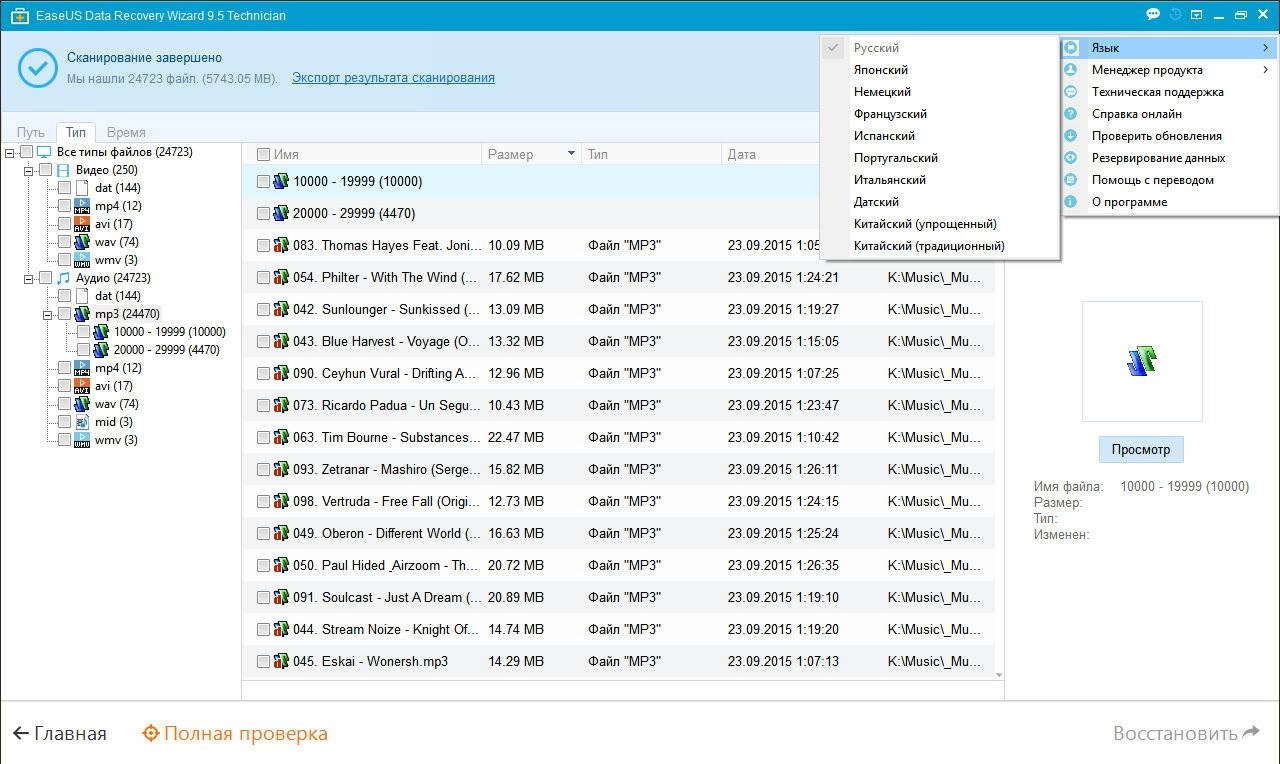Click the WMV icon under Аудио
This screenshot has height=764, width=1280.
click(82, 440)
